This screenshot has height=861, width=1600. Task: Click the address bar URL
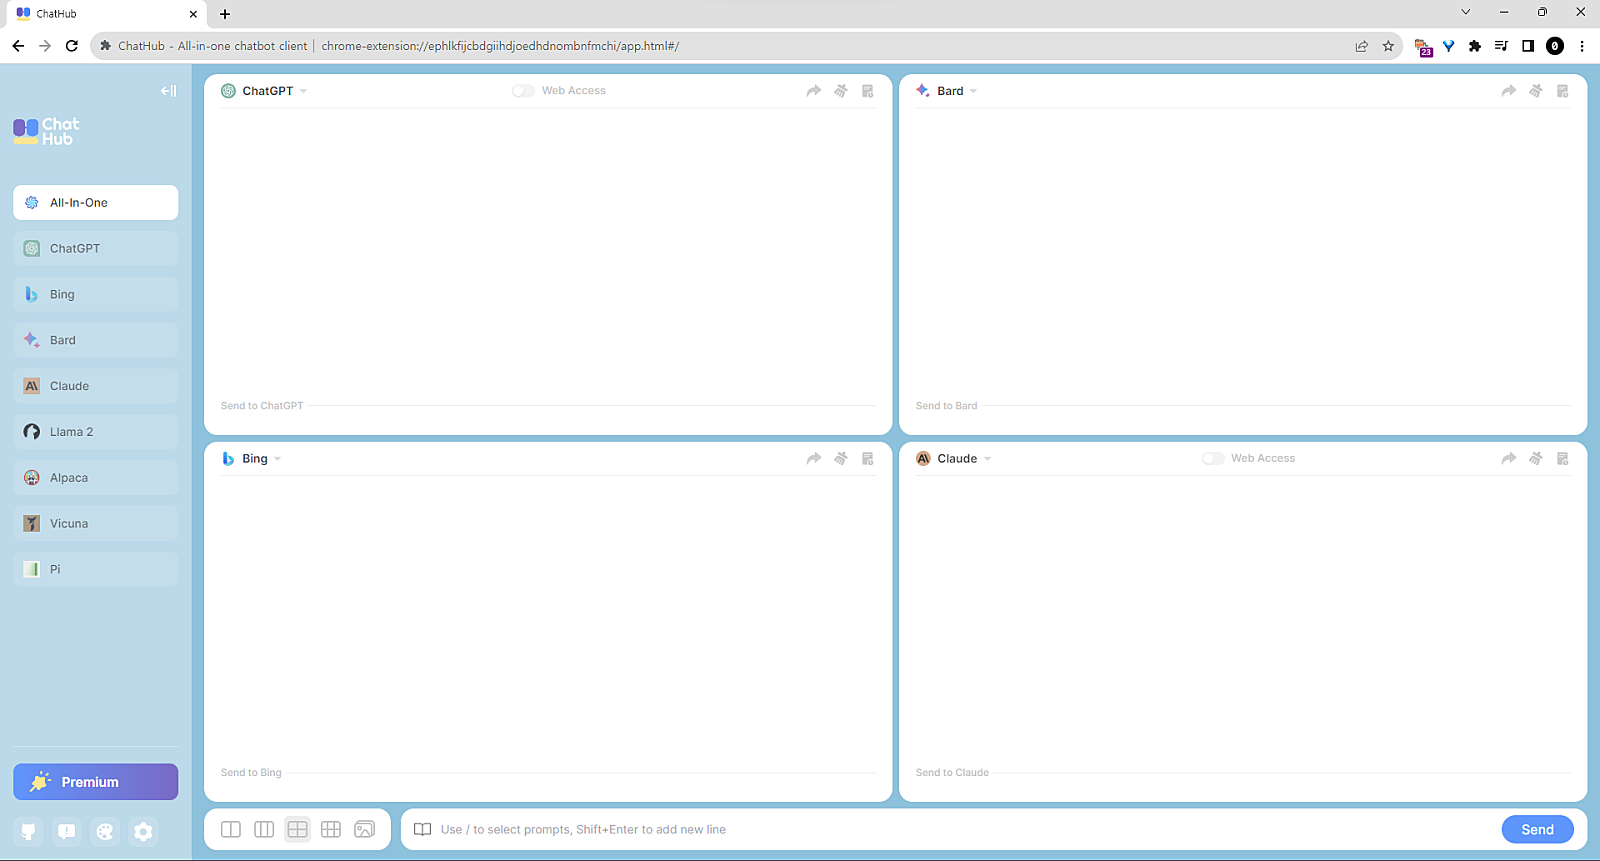pos(500,46)
